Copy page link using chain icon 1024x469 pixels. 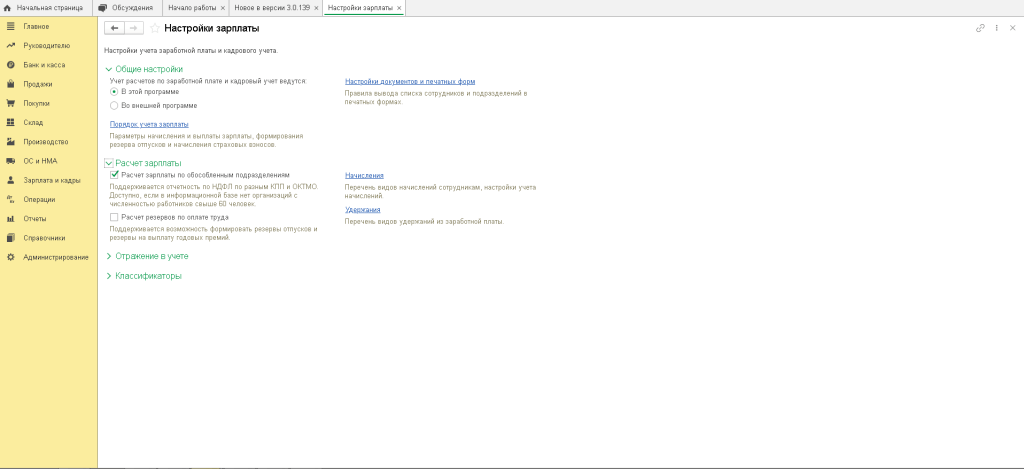point(980,28)
